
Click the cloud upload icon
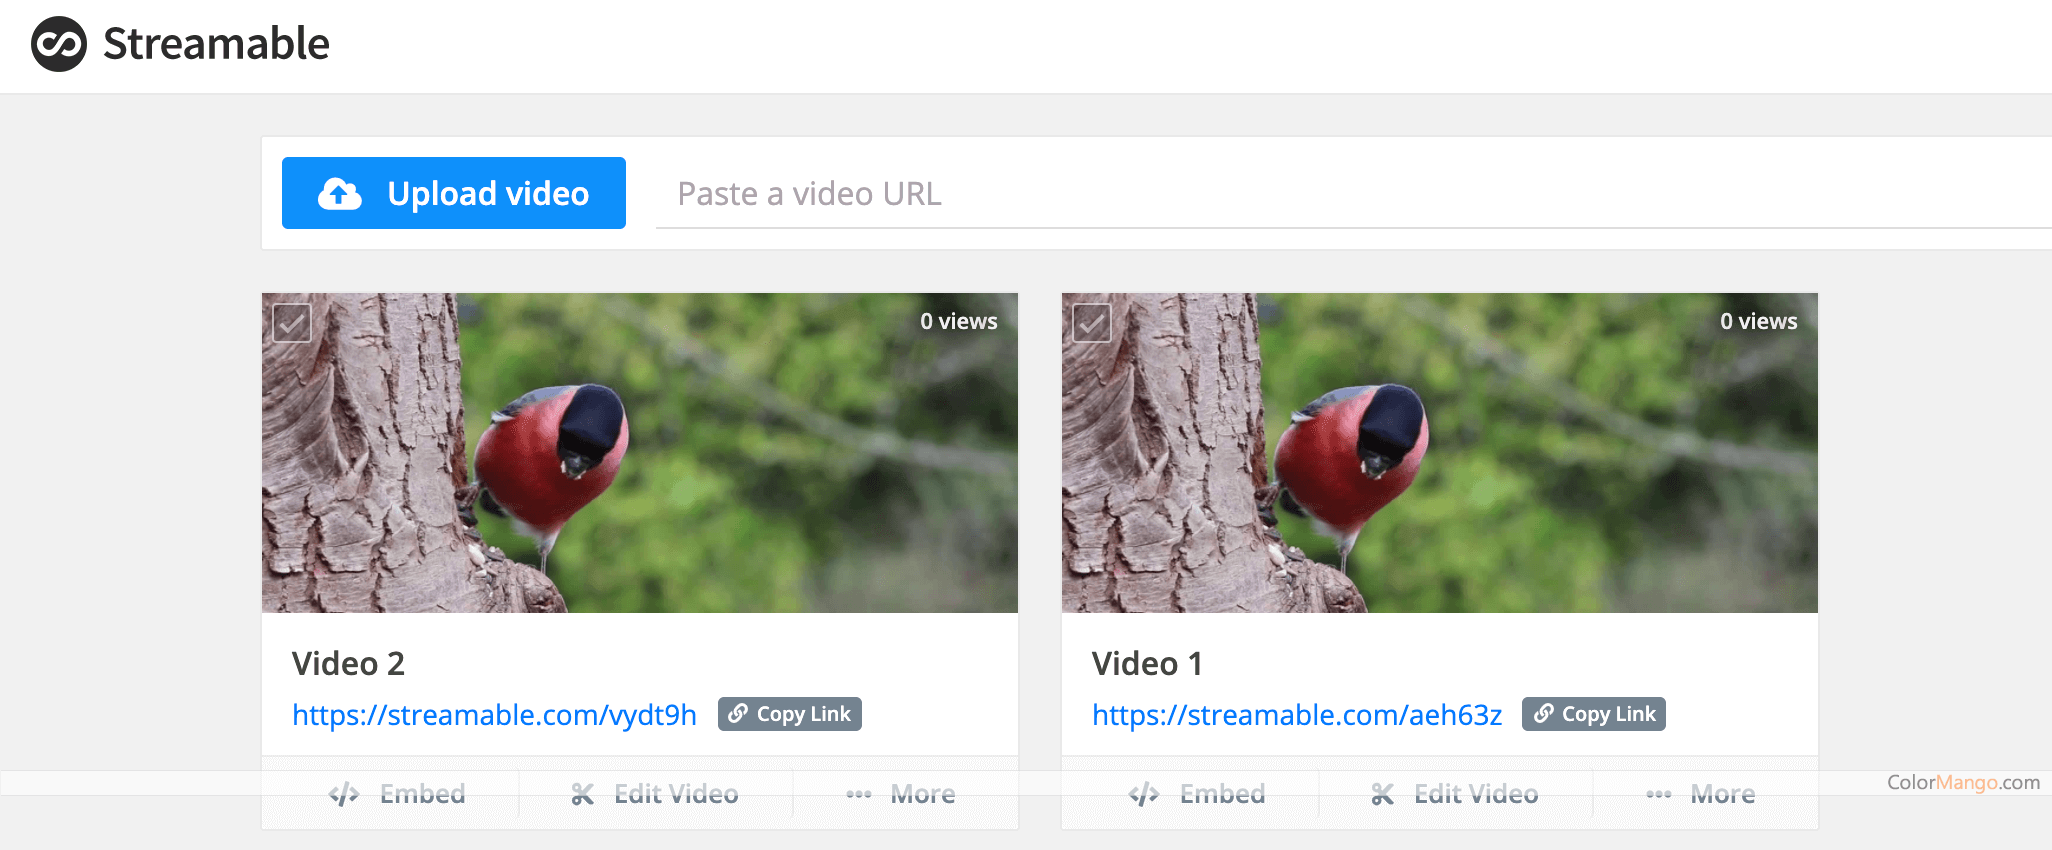point(340,193)
